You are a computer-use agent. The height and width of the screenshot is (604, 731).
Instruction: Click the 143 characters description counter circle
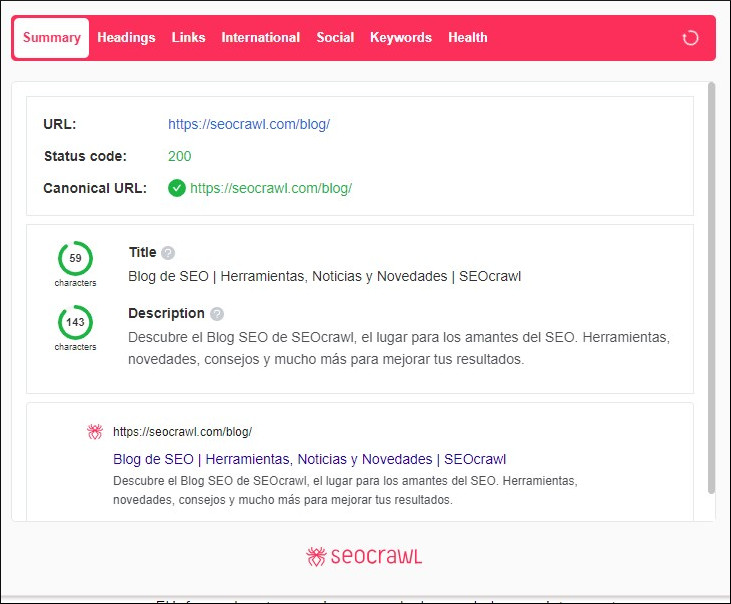click(x=75, y=322)
